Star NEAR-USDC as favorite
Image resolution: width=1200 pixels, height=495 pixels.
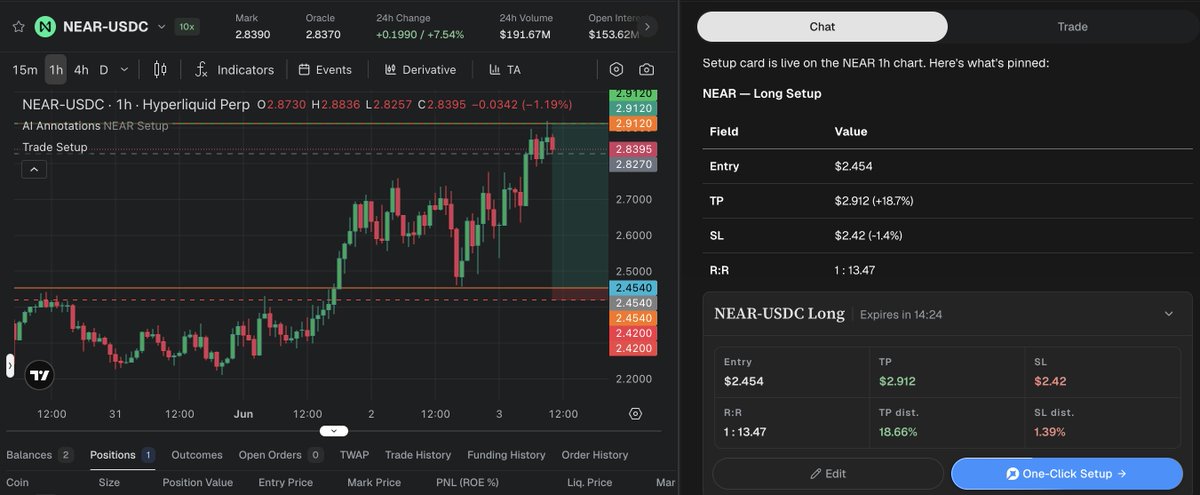pos(17,26)
